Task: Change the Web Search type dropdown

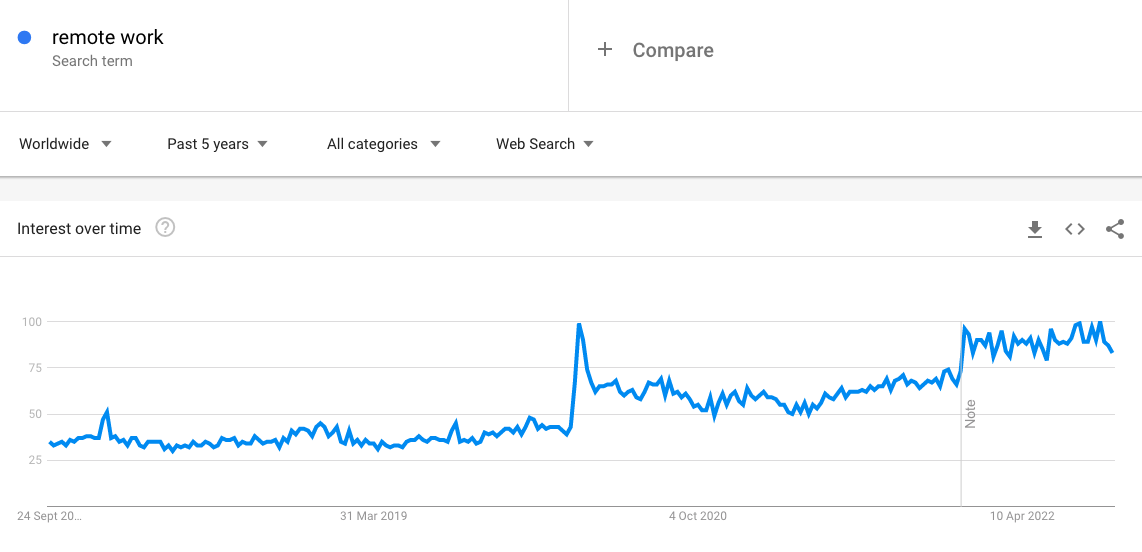Action: click(545, 144)
